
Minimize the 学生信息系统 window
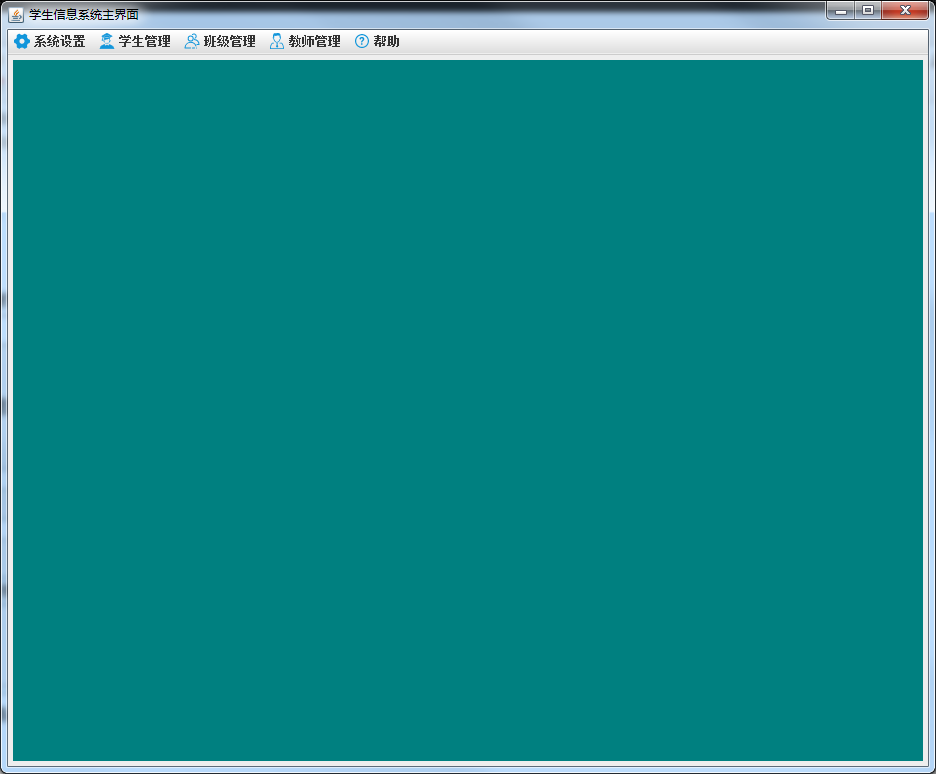pyautogui.click(x=841, y=10)
